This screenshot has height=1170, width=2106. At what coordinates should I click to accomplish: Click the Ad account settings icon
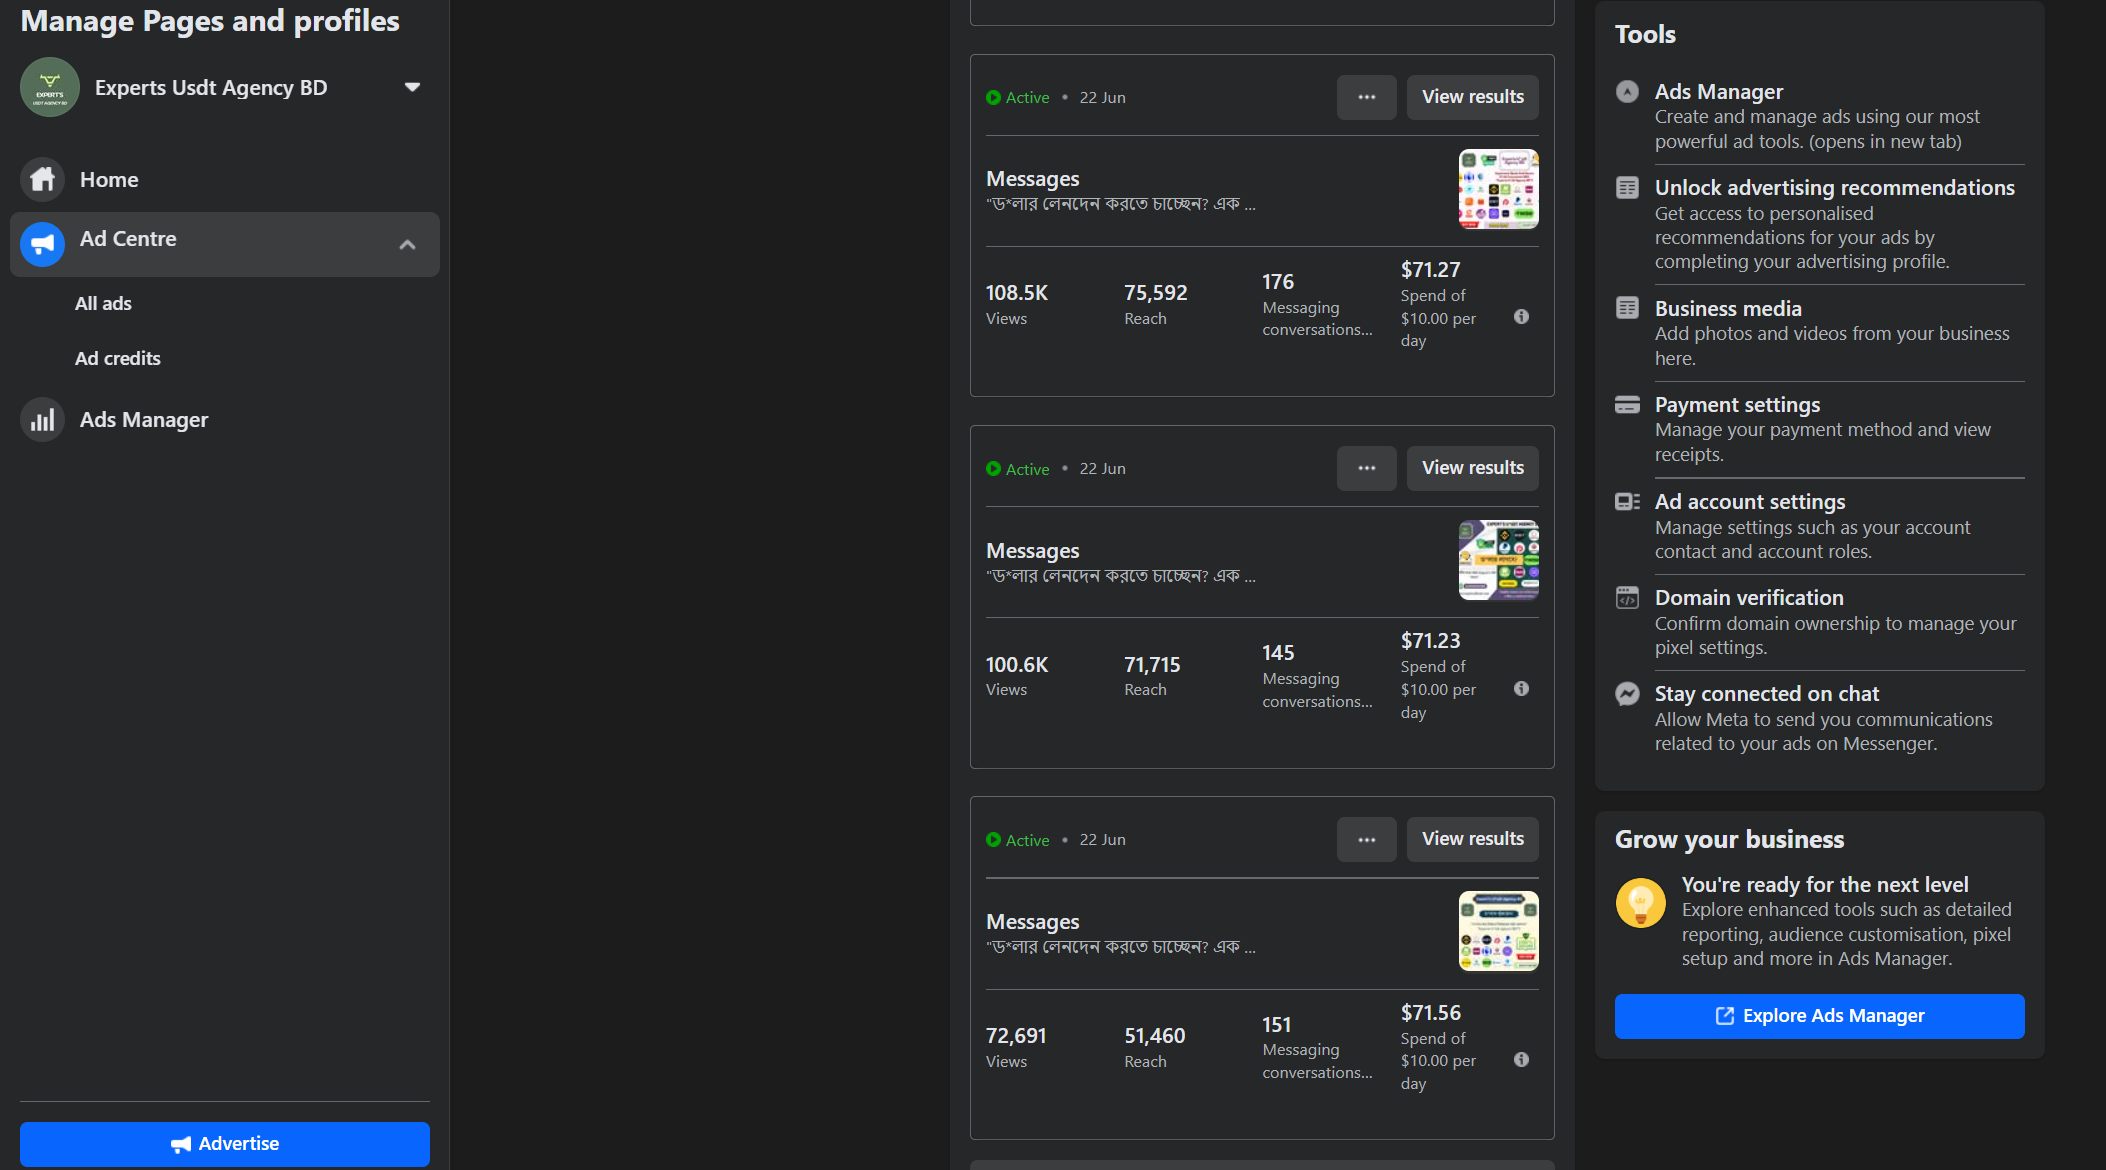[1627, 502]
